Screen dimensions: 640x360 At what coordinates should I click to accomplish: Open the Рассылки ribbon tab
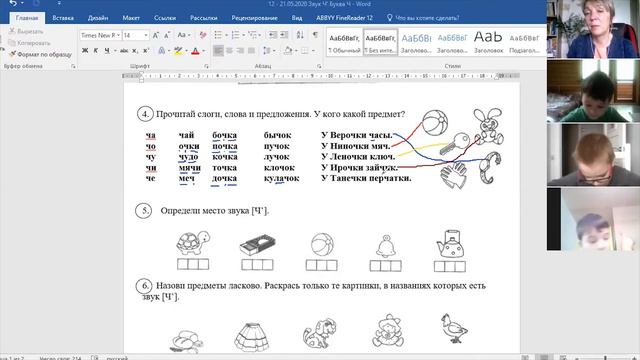(x=204, y=18)
